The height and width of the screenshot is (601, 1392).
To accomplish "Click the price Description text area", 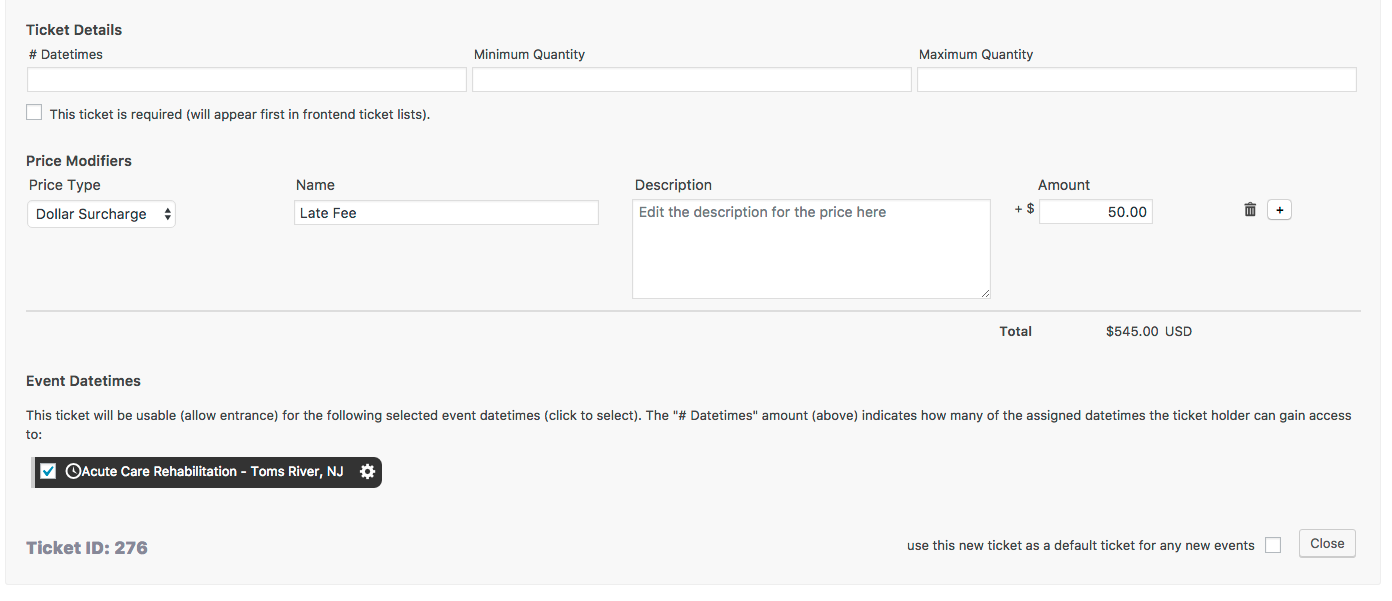I will click(811, 249).
